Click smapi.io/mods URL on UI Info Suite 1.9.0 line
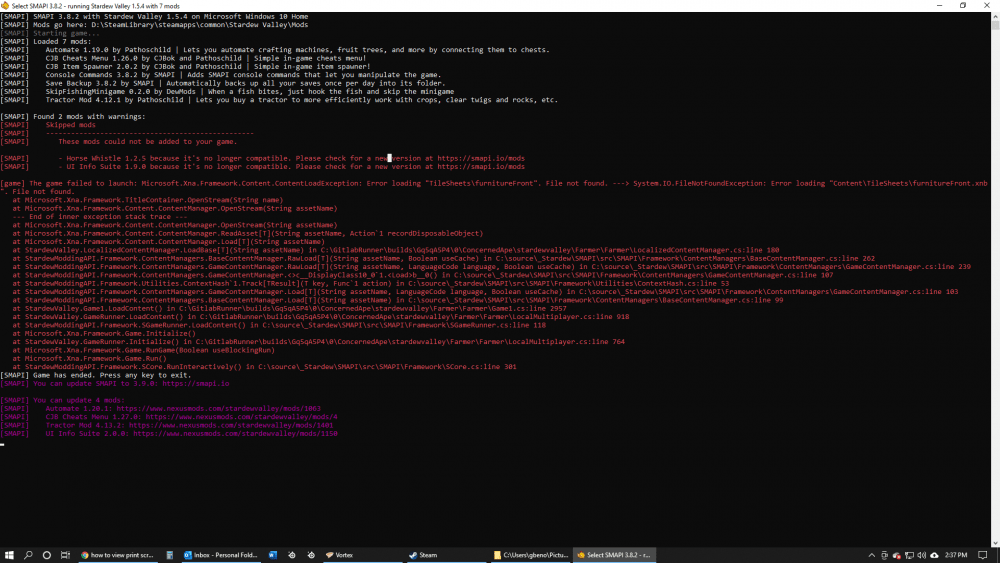Viewport: 1000px width, 563px height. point(481,166)
